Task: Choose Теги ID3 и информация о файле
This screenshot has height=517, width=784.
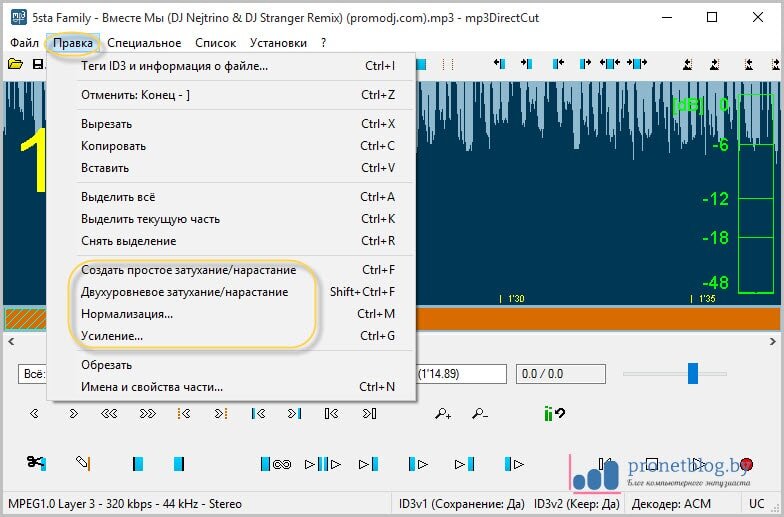Action: coord(231,66)
